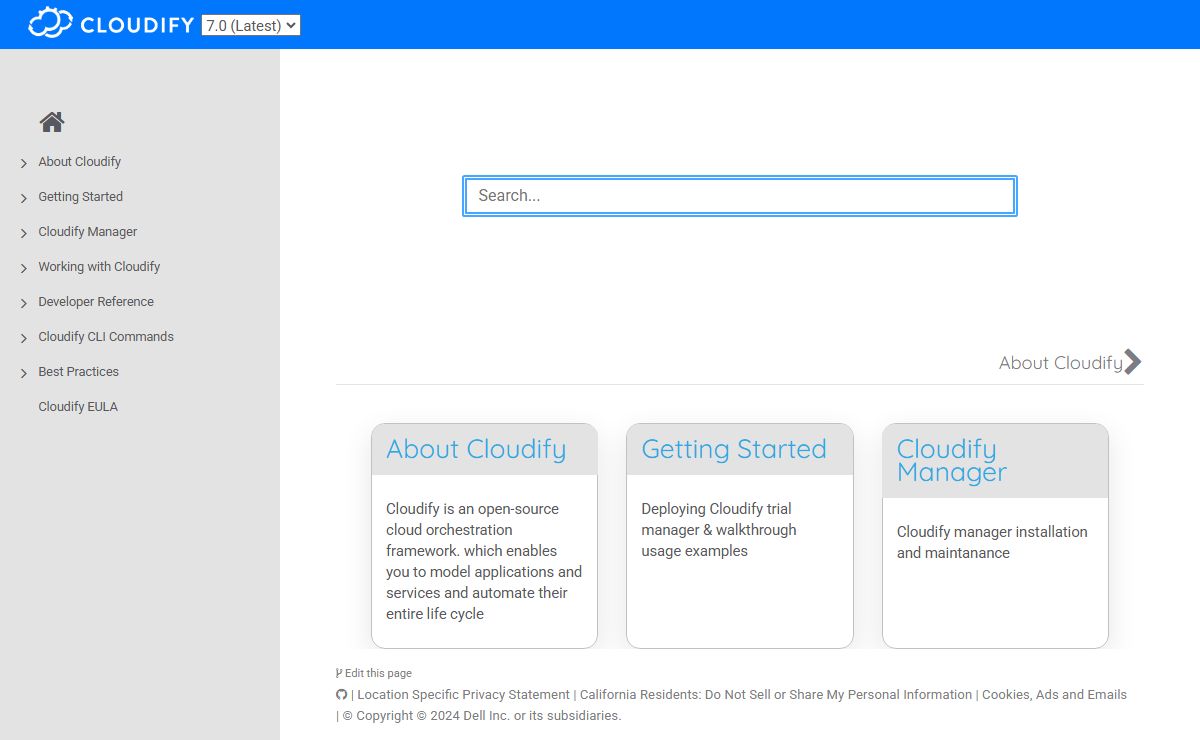Expand the Cloudify CLI Commands chevron
Image resolution: width=1200 pixels, height=740 pixels.
point(24,338)
